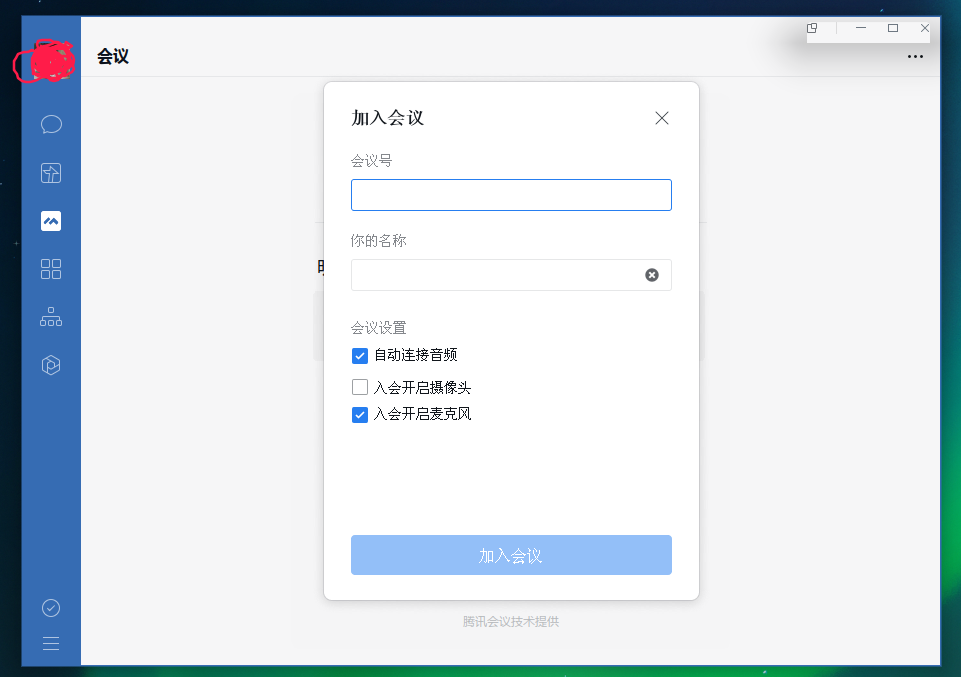Viewport: 961px width, 677px height.
Task: Click inside the 会议号 input field
Action: [511, 194]
